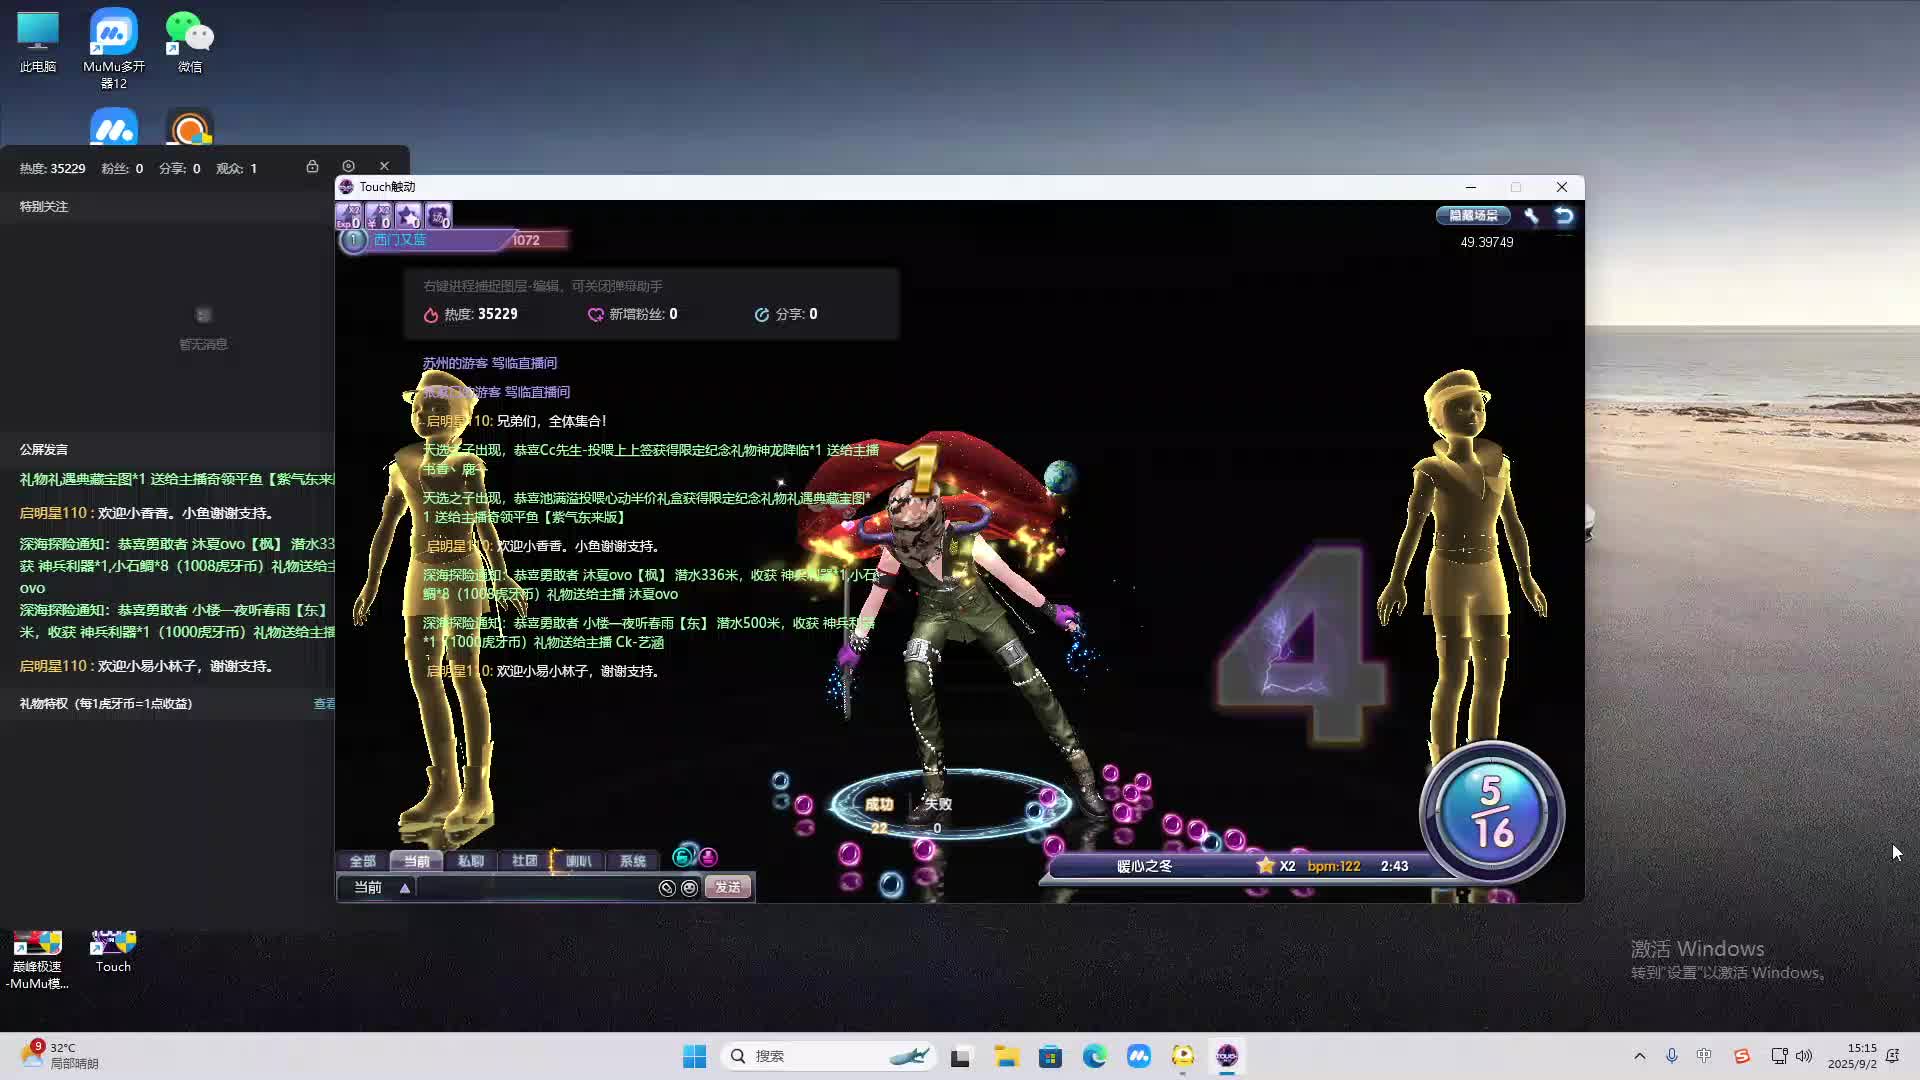This screenshot has width=1920, height=1080.
Task: Click the teal lock chat icon
Action: pos(683,857)
